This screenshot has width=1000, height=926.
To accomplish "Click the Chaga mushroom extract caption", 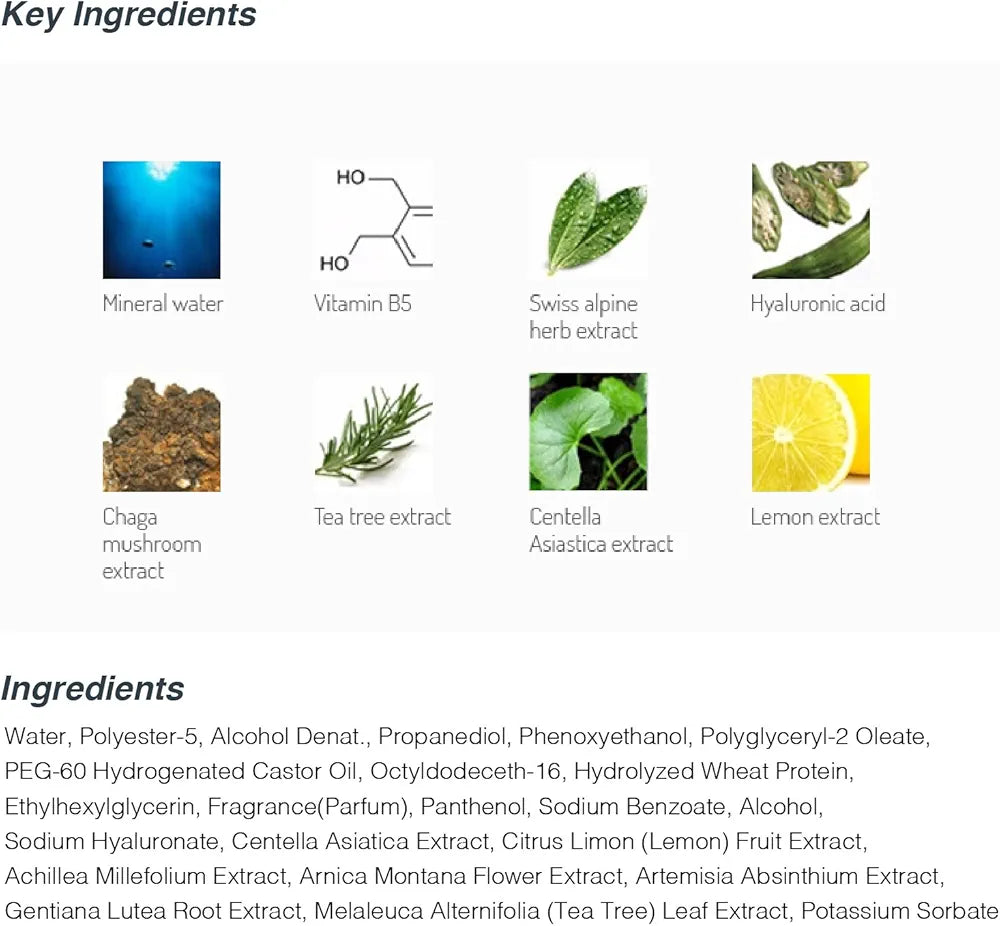I will 152,544.
